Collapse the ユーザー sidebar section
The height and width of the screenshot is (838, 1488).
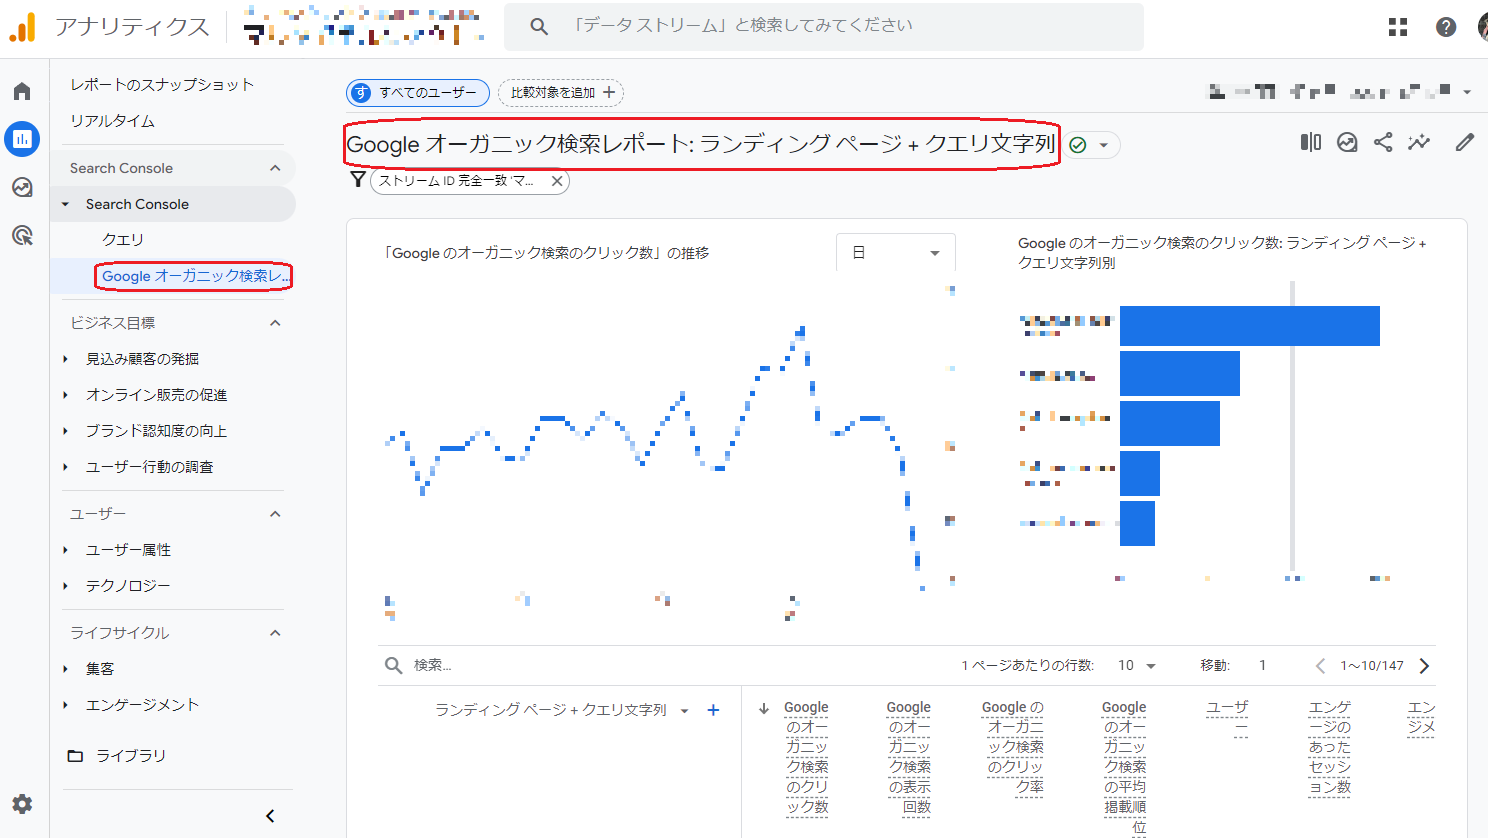tap(278, 513)
